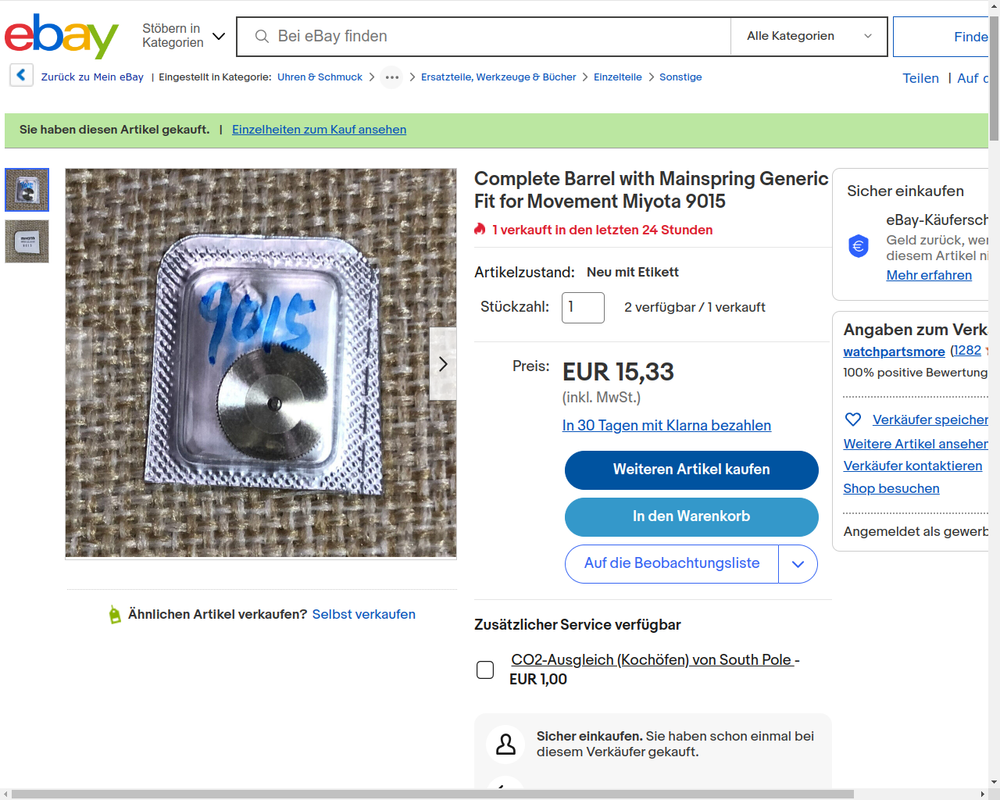This screenshot has width=1000, height=800.
Task: Click the horizontal scrollbar at the bottom
Action: coord(432,794)
